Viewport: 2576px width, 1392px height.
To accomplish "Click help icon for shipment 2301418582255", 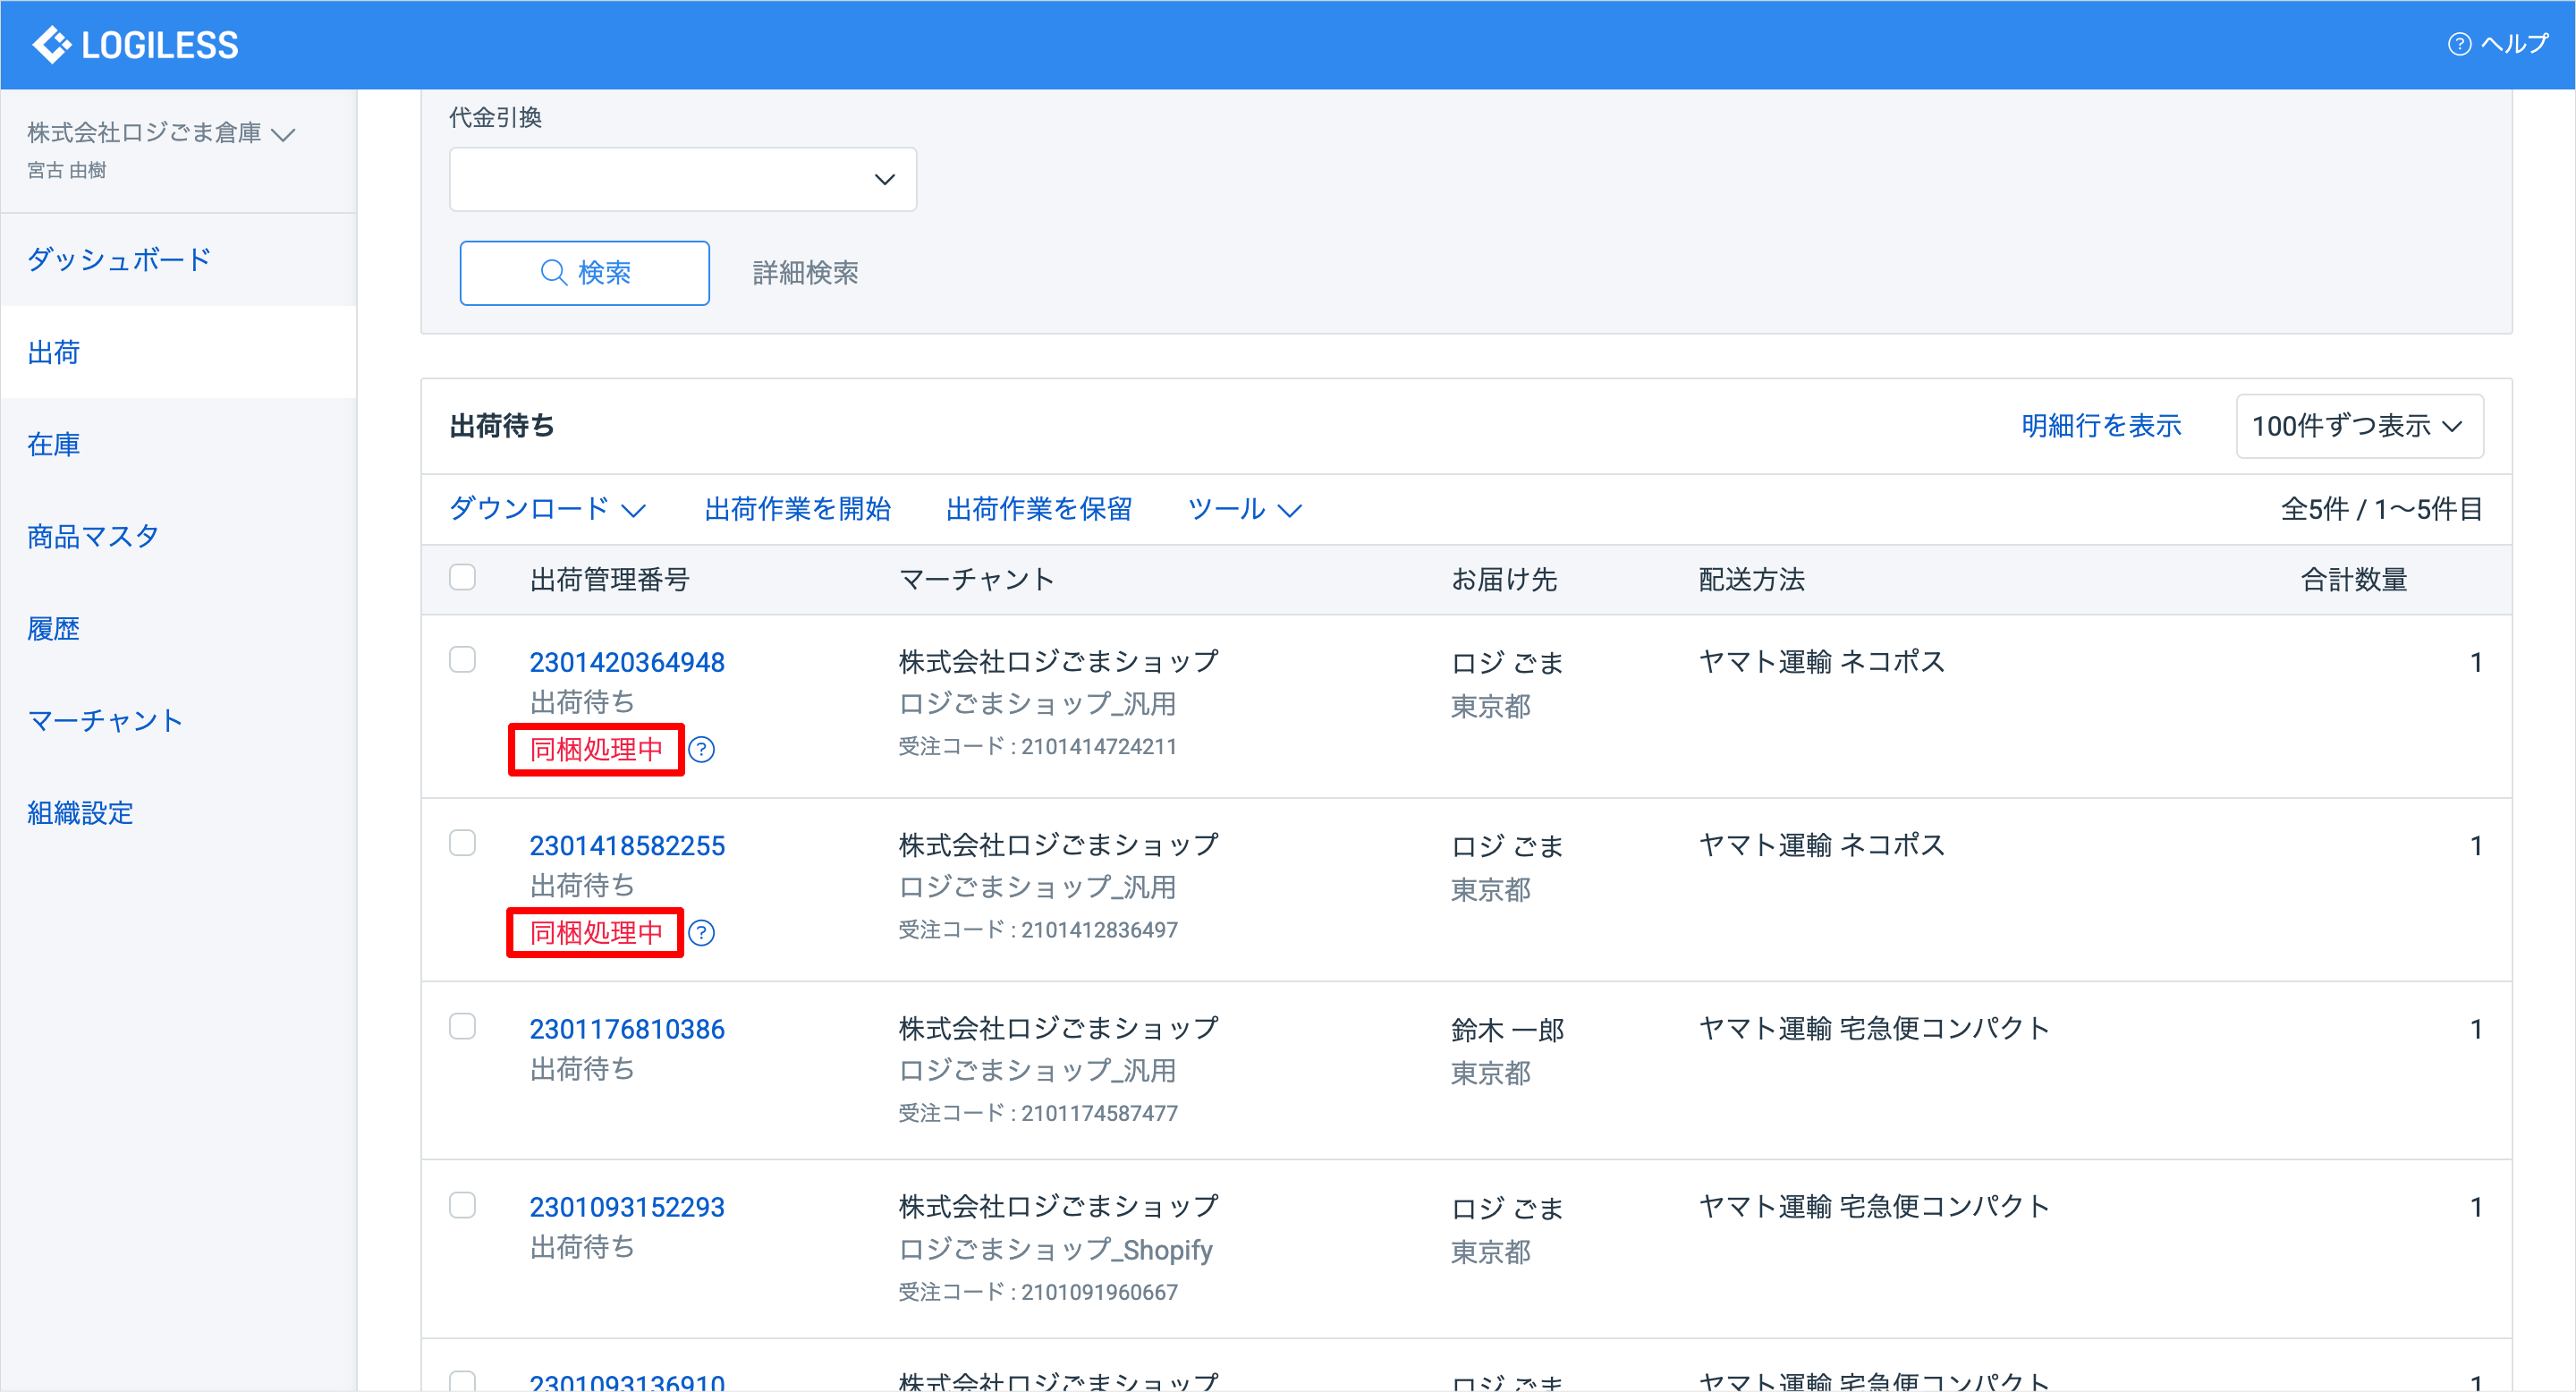I will (702, 933).
